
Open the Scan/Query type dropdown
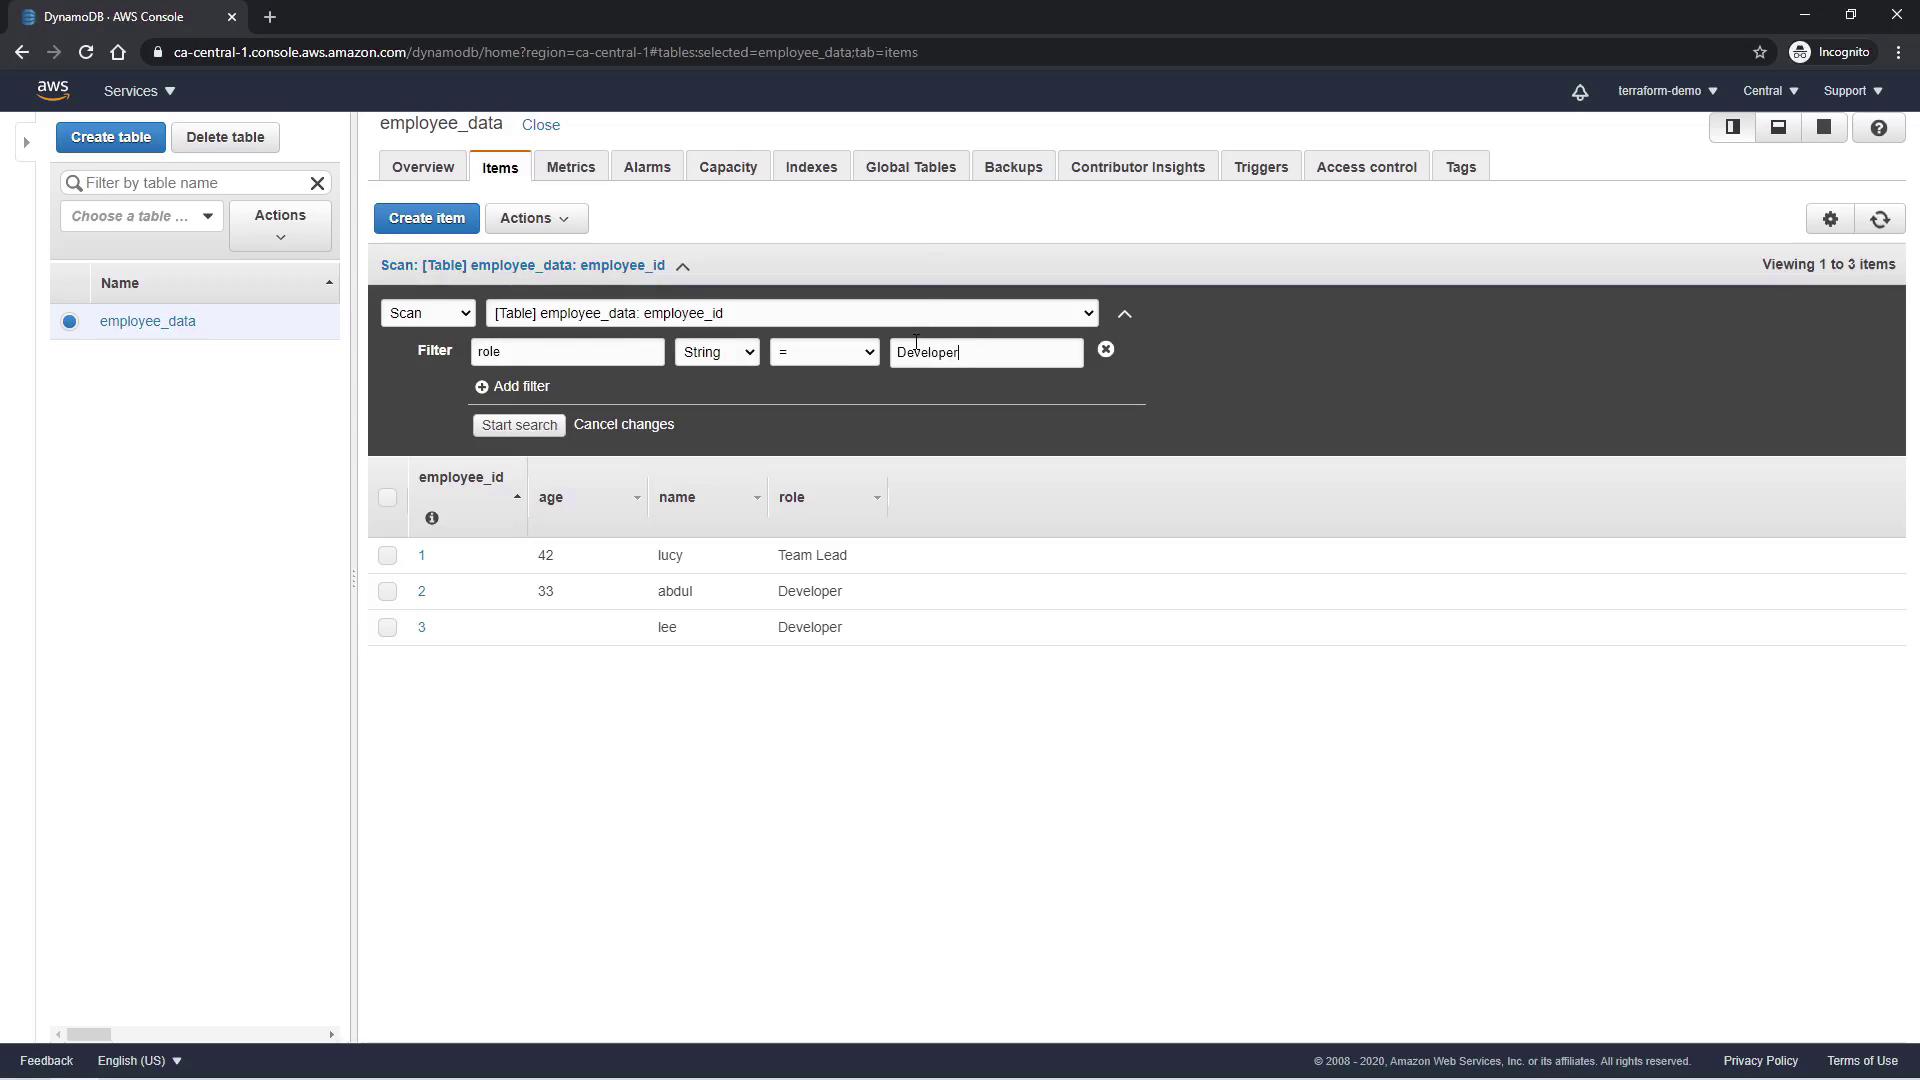pyautogui.click(x=428, y=314)
